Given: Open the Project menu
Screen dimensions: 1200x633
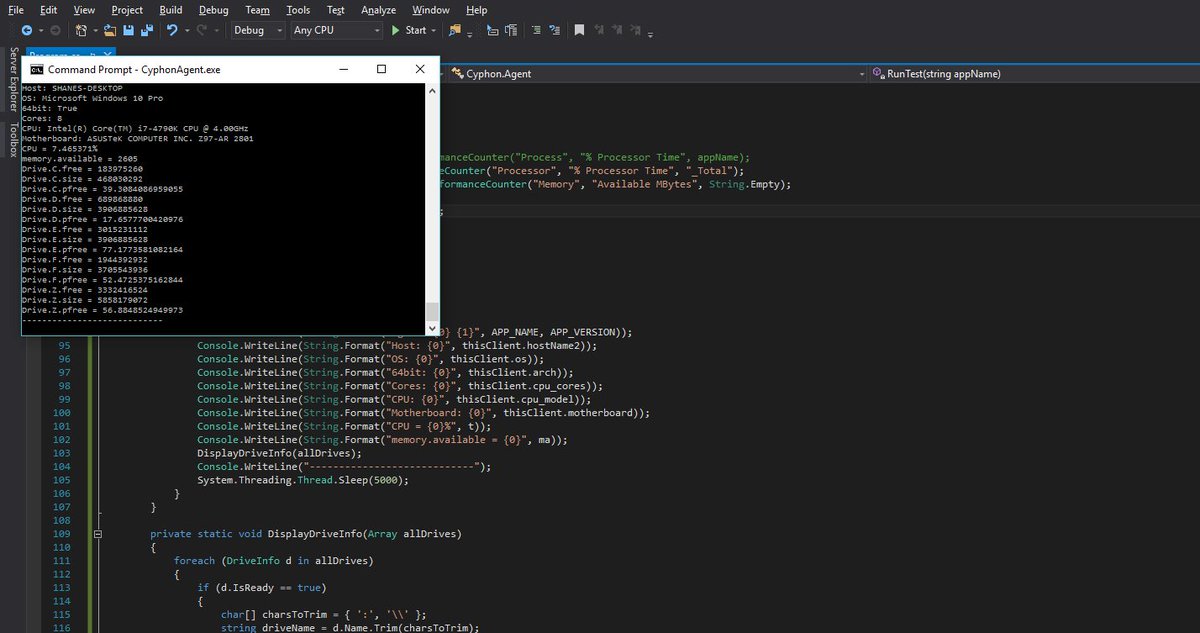Looking at the screenshot, I should tap(127, 10).
